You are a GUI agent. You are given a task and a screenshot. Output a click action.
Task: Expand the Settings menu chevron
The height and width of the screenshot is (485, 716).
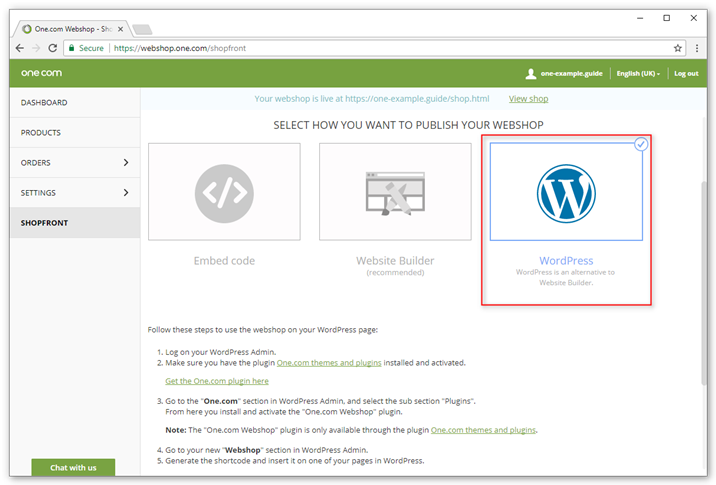pyautogui.click(x=126, y=193)
